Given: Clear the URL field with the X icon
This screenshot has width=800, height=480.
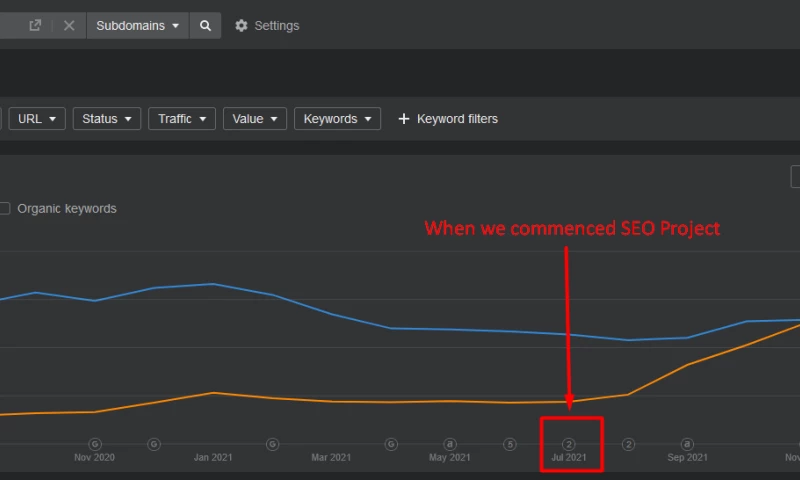Looking at the screenshot, I should coord(69,25).
